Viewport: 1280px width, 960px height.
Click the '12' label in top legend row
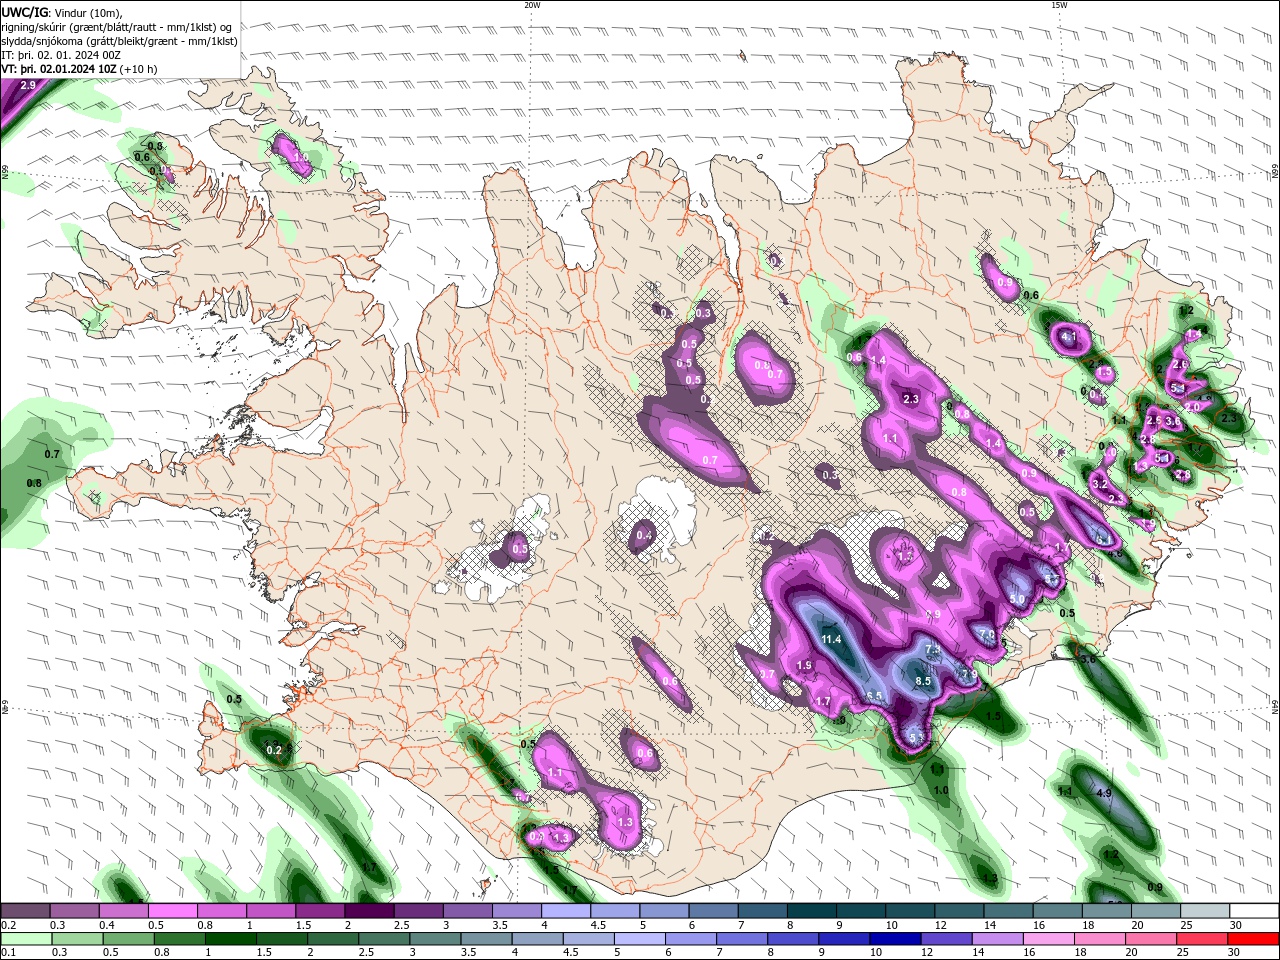[941, 925]
